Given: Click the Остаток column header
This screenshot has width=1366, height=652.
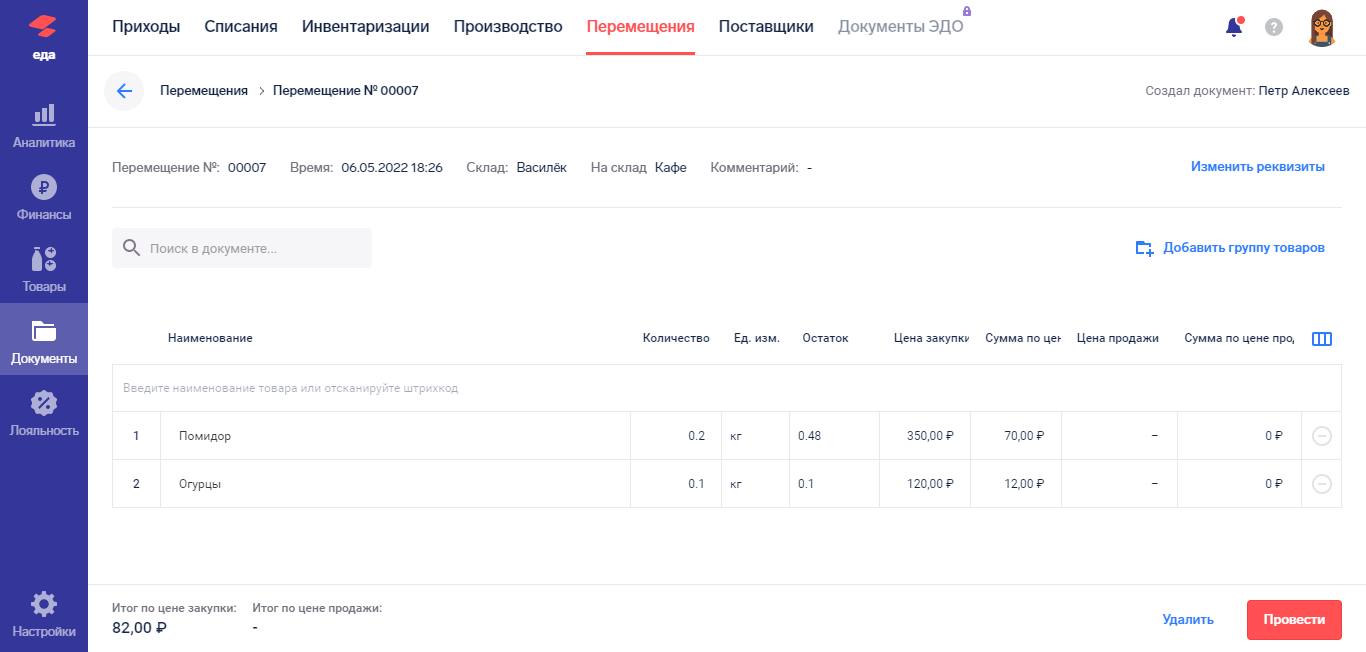Looking at the screenshot, I should [825, 338].
